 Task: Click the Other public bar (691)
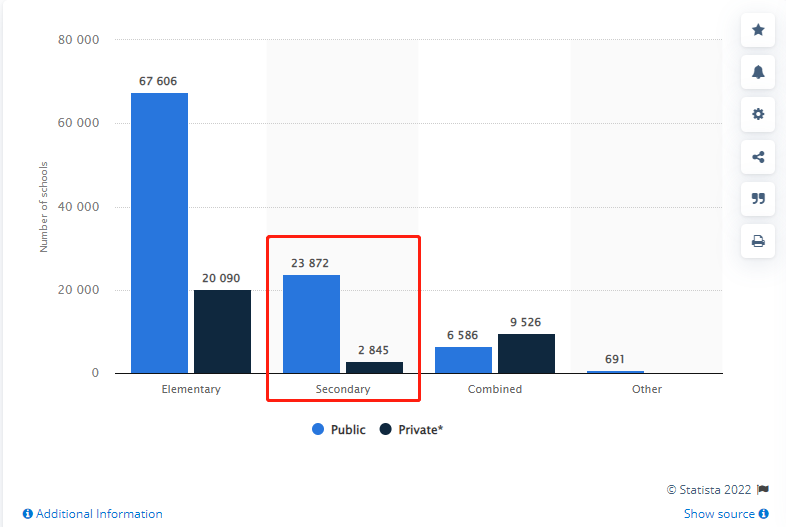click(615, 372)
